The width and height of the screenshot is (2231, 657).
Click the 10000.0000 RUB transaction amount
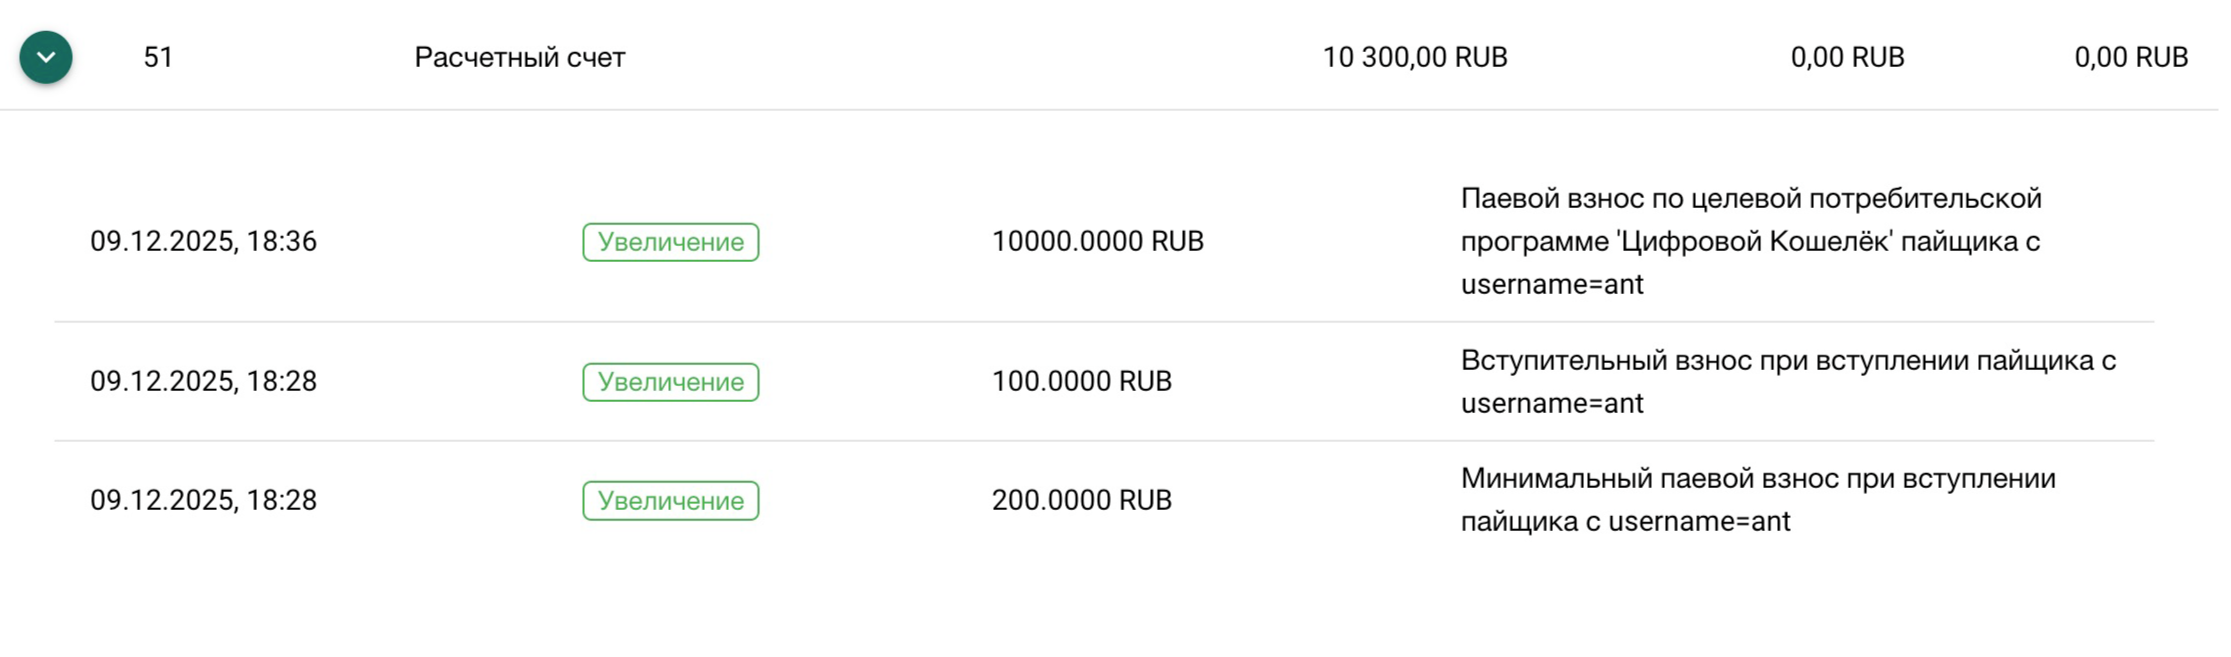coord(1097,241)
